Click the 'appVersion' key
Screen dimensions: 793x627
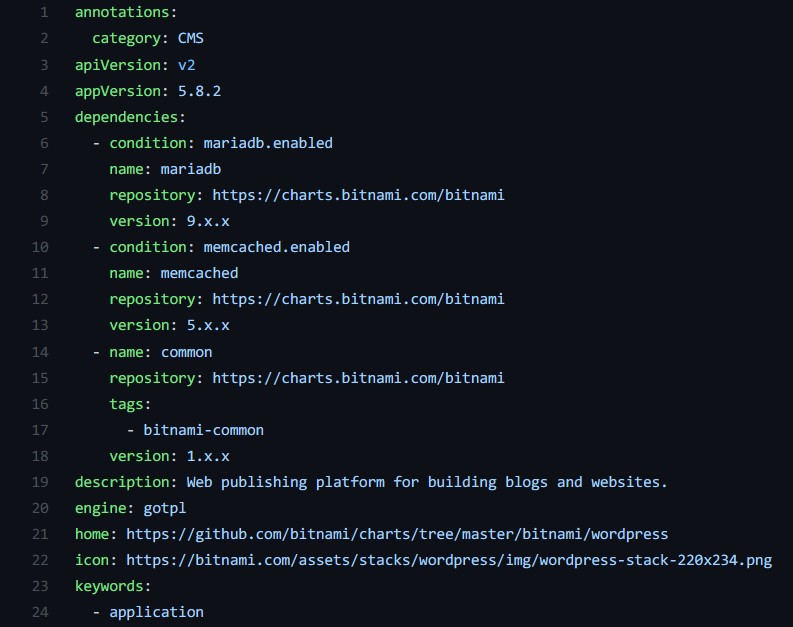click(118, 91)
